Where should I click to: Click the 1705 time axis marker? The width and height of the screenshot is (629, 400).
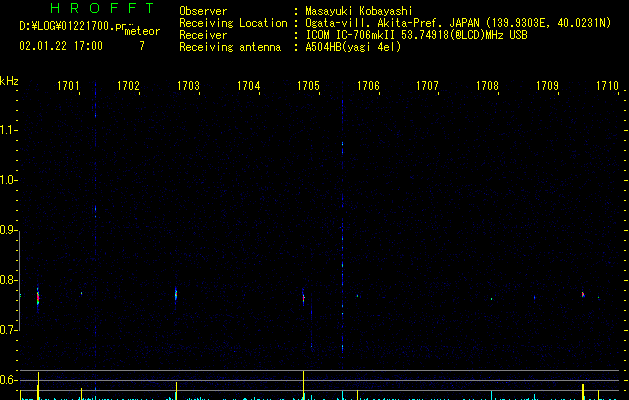308,86
